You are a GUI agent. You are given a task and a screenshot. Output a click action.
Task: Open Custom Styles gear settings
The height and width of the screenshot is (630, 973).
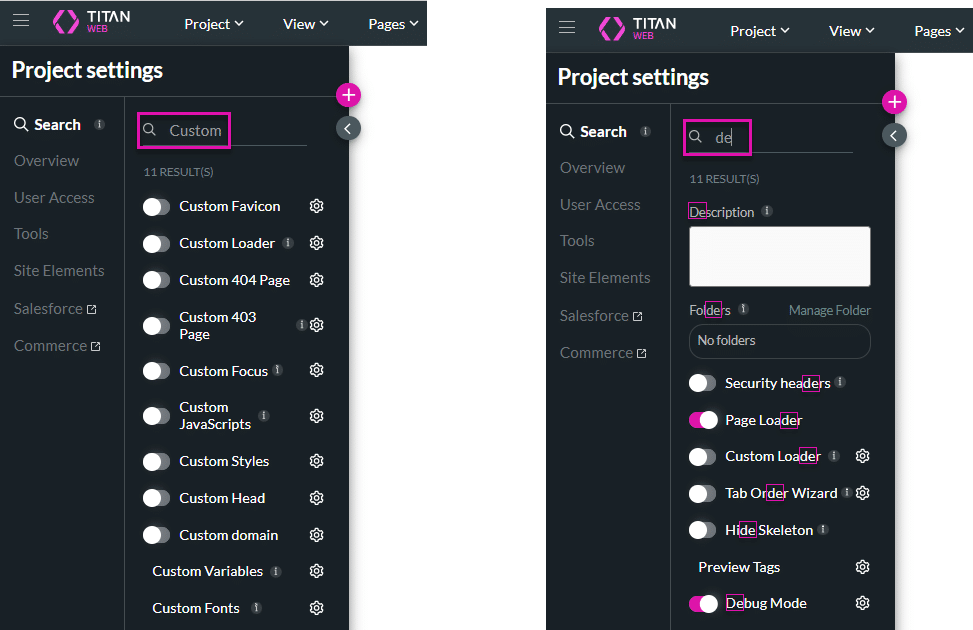pyautogui.click(x=317, y=461)
